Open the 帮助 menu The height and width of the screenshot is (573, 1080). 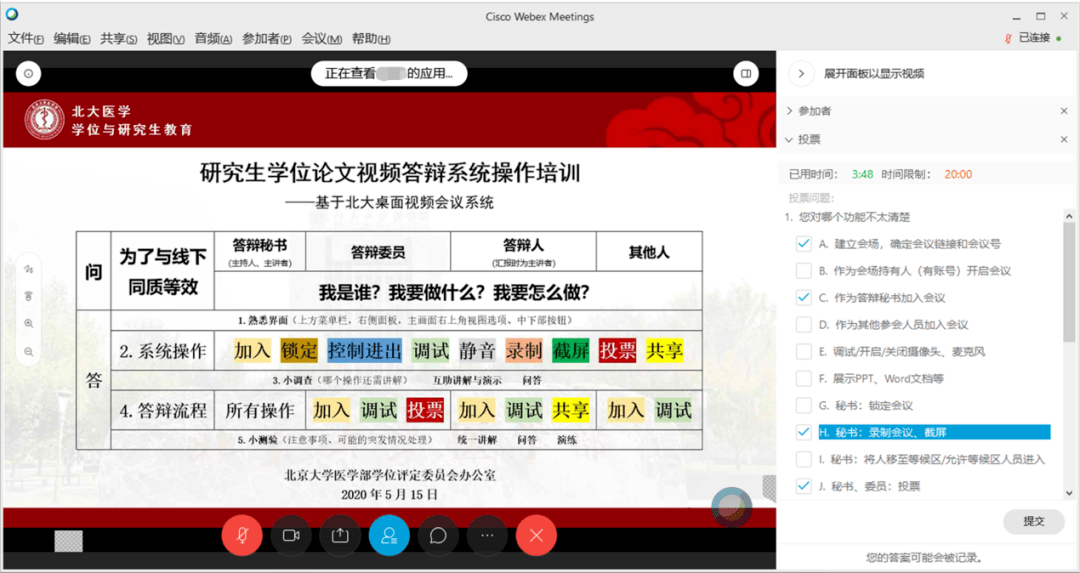point(371,39)
